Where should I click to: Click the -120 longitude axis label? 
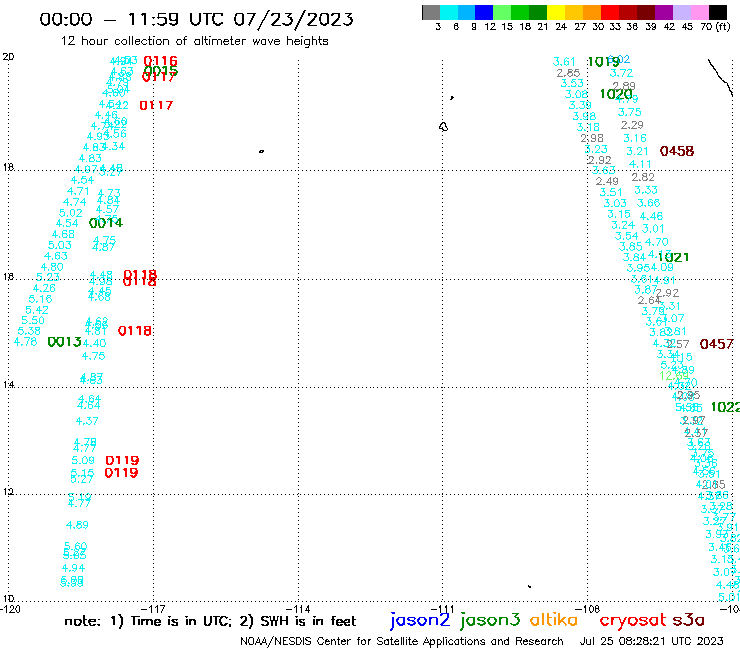[10, 609]
